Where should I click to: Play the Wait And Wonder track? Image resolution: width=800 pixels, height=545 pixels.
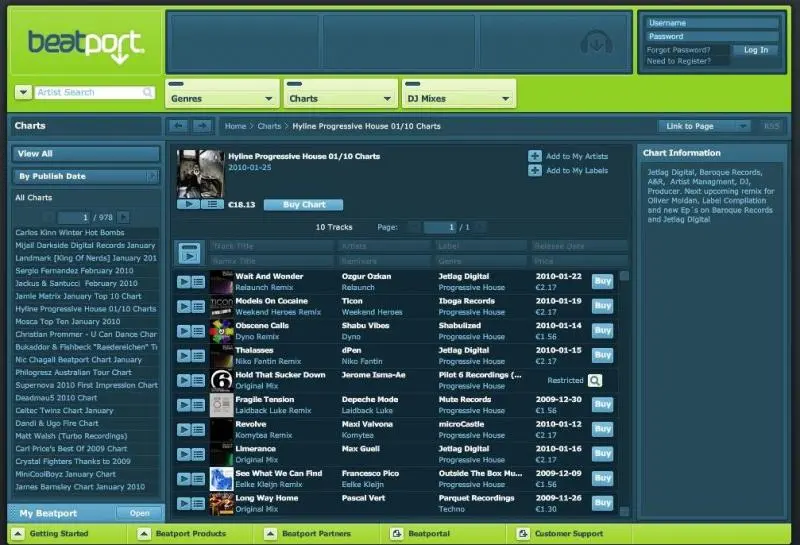click(x=184, y=282)
